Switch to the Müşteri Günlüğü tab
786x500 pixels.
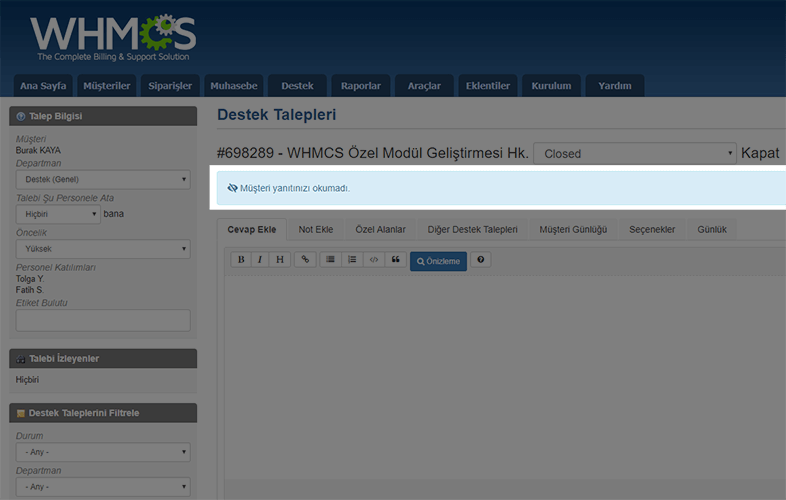click(573, 230)
